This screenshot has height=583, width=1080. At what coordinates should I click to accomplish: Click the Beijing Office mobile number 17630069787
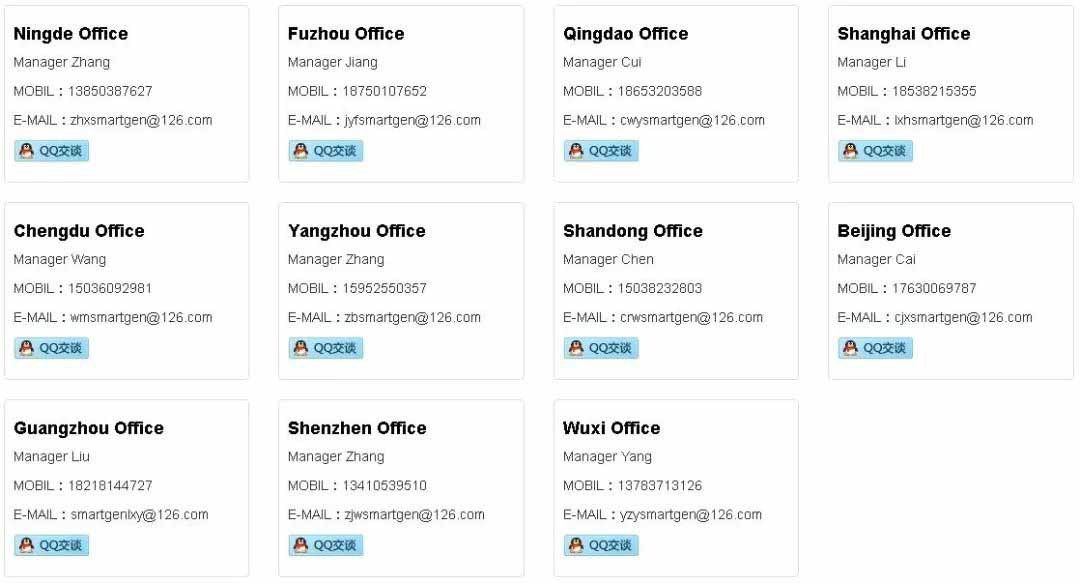point(934,288)
